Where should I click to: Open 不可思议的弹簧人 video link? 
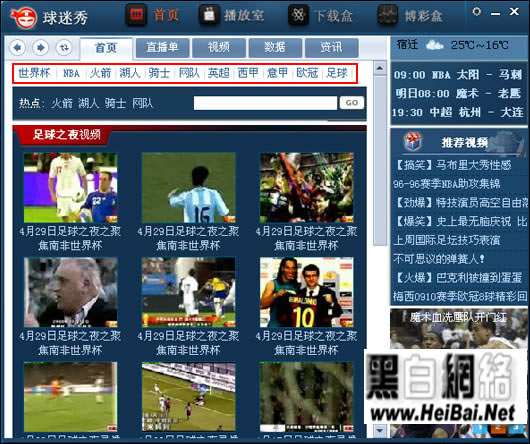coord(439,259)
